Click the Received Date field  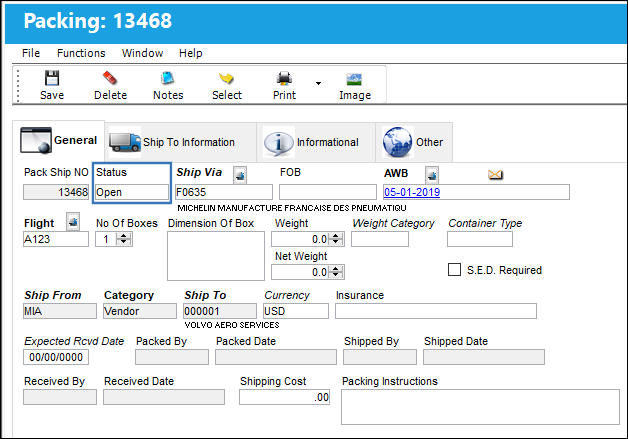(x=164, y=397)
